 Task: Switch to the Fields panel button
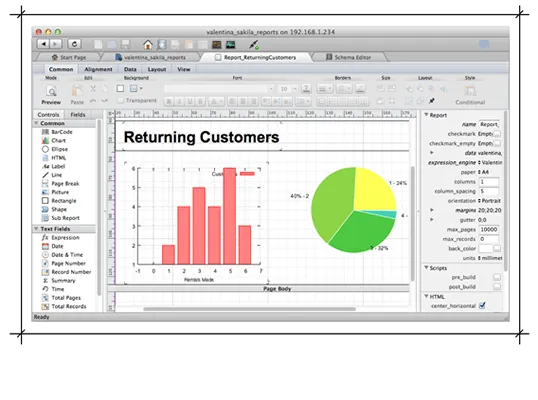[x=78, y=115]
